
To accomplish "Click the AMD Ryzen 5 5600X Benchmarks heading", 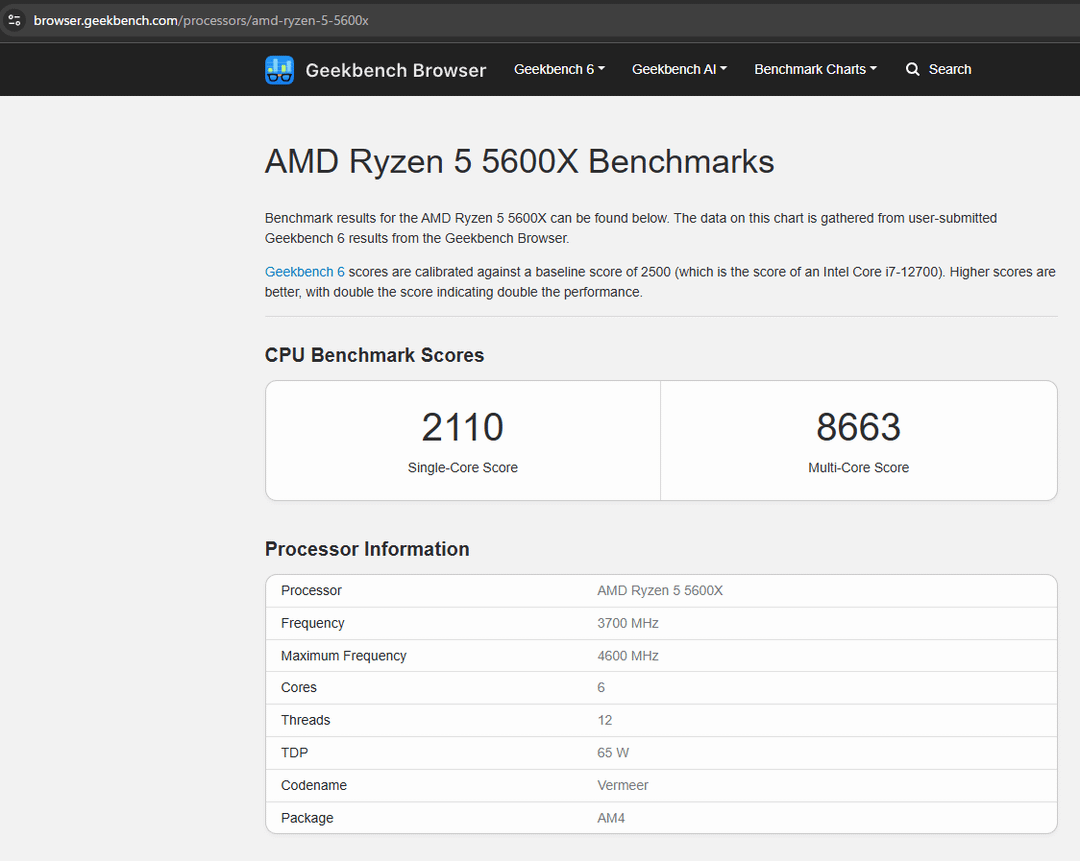I will pos(519,162).
